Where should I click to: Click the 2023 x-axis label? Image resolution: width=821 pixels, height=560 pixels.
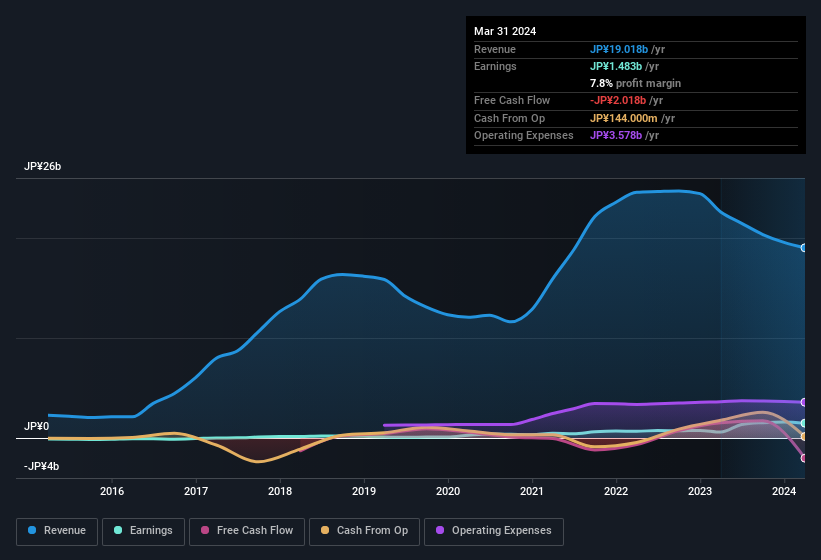700,491
